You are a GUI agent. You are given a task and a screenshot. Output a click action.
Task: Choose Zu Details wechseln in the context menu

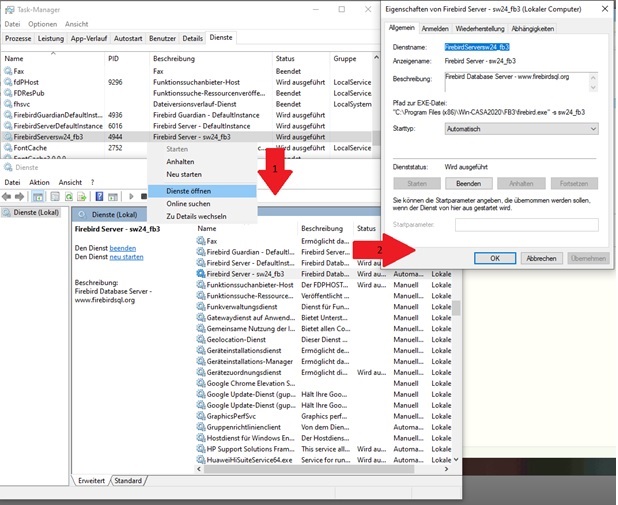click(202, 216)
